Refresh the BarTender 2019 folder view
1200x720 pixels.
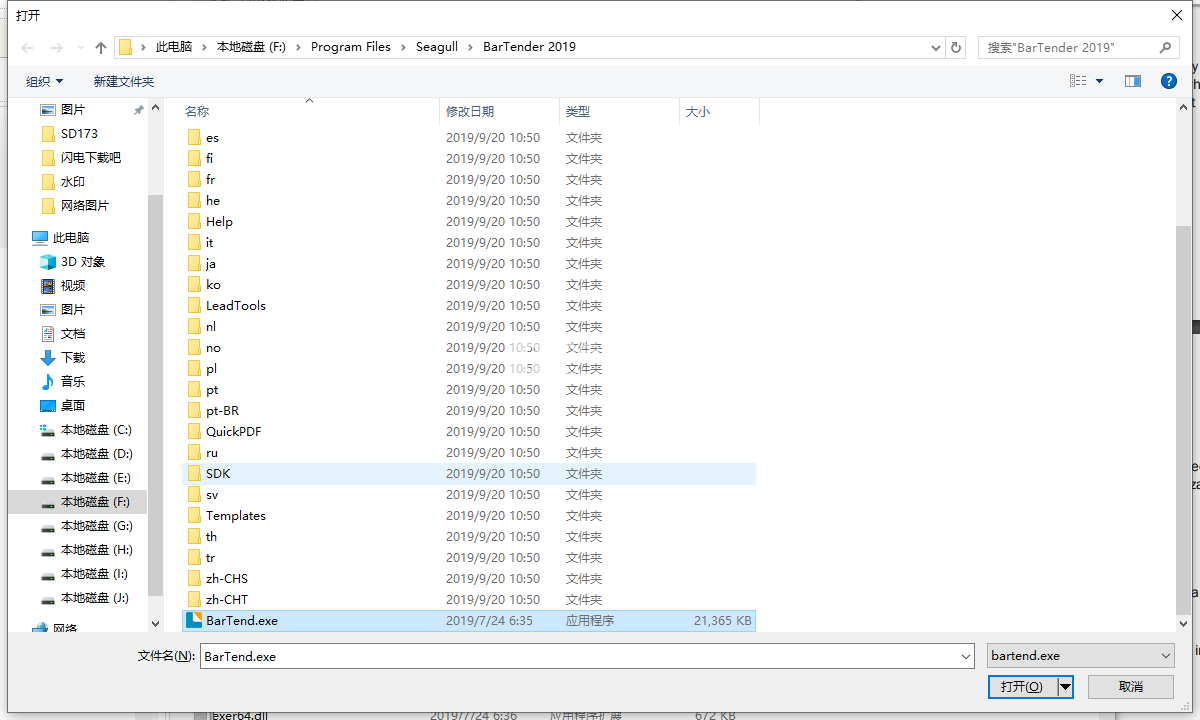click(957, 47)
